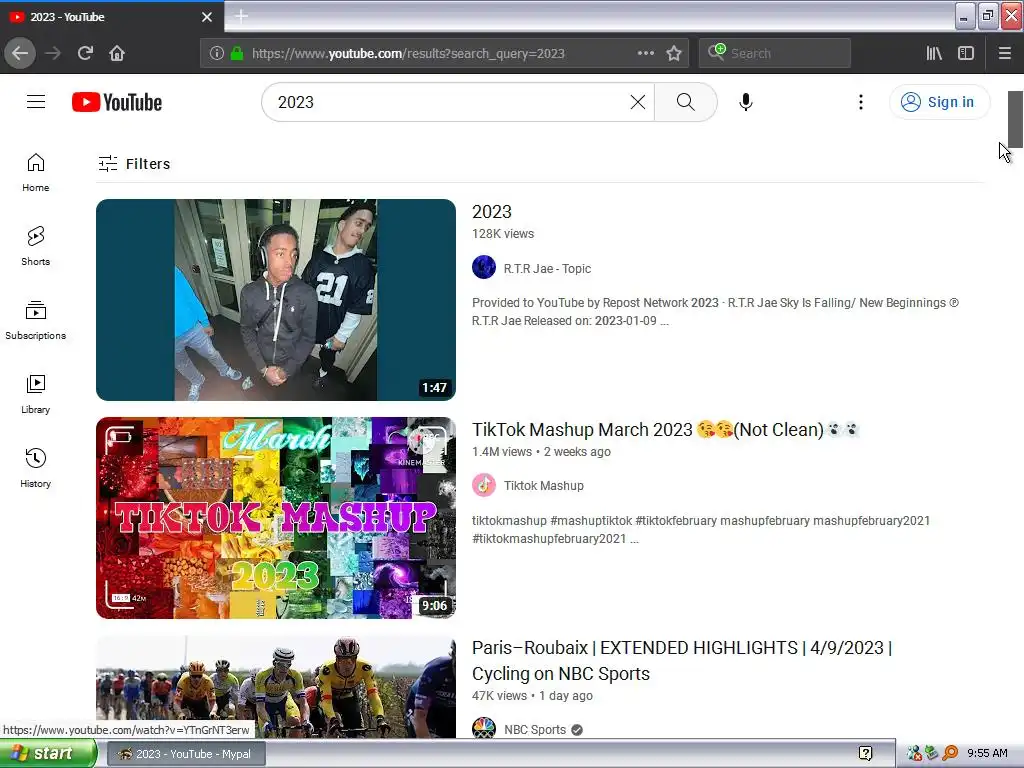1024x768 pixels.
Task: Open the browser Library bookshelf icon
Action: [934, 53]
